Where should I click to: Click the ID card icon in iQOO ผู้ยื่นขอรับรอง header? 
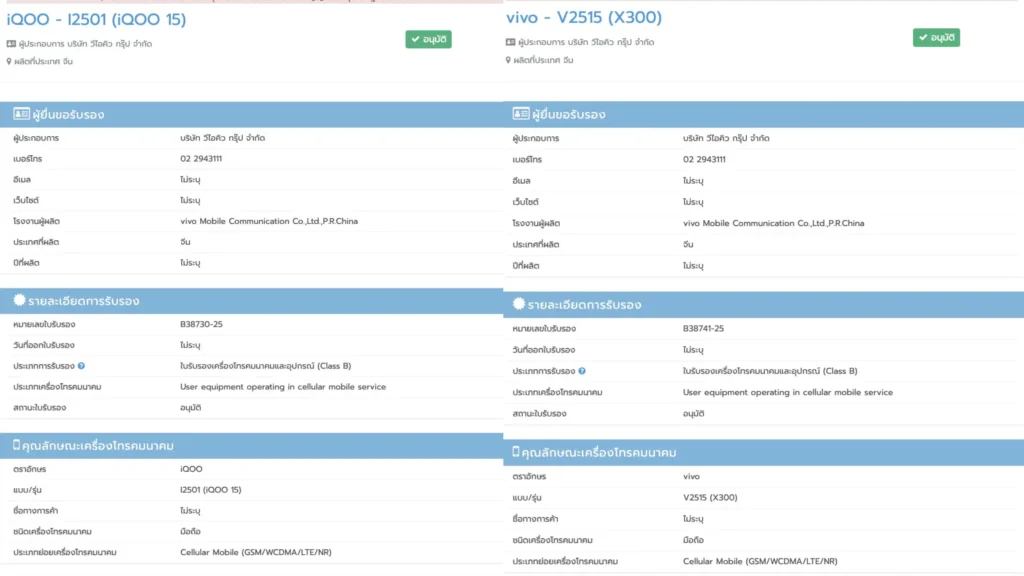(19, 114)
